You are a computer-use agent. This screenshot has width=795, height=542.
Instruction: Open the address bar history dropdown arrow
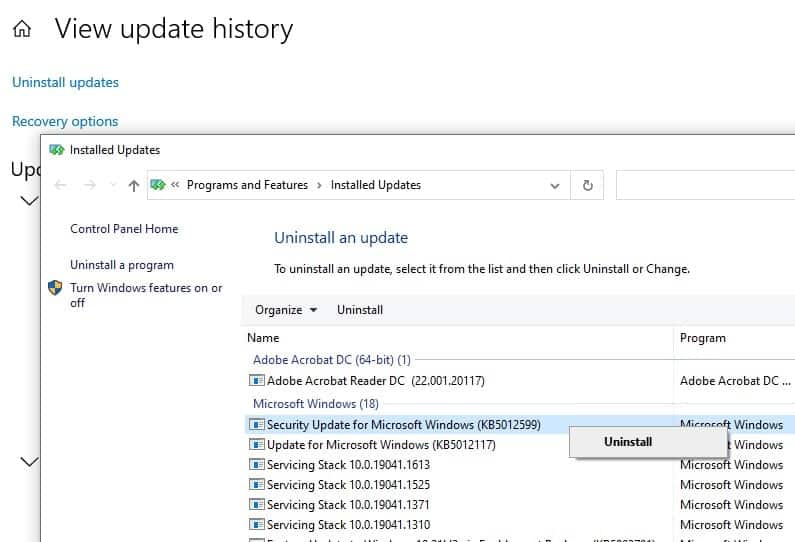pos(555,185)
